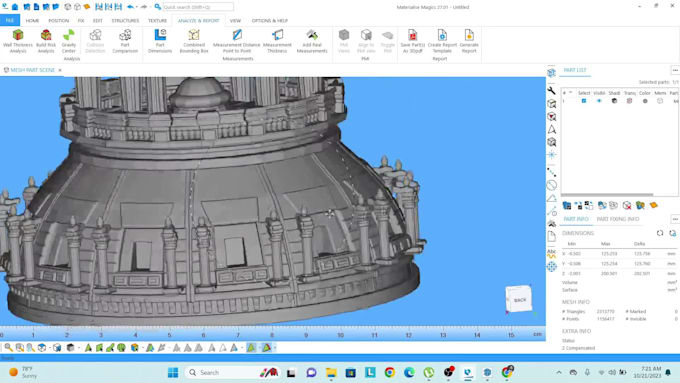680x383 pixels.
Task: Close the Mesh Part Scene tab
Action: [x=60, y=70]
